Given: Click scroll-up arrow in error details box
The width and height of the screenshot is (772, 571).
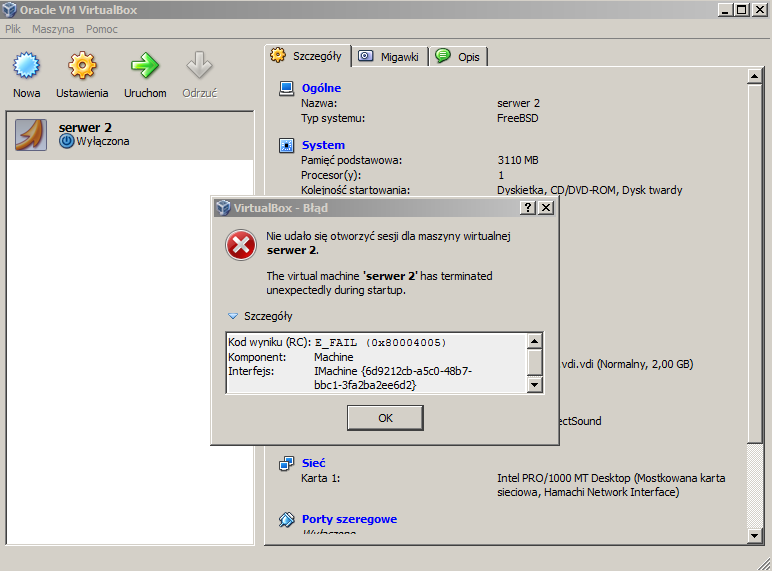Looking at the screenshot, I should click(x=534, y=341).
